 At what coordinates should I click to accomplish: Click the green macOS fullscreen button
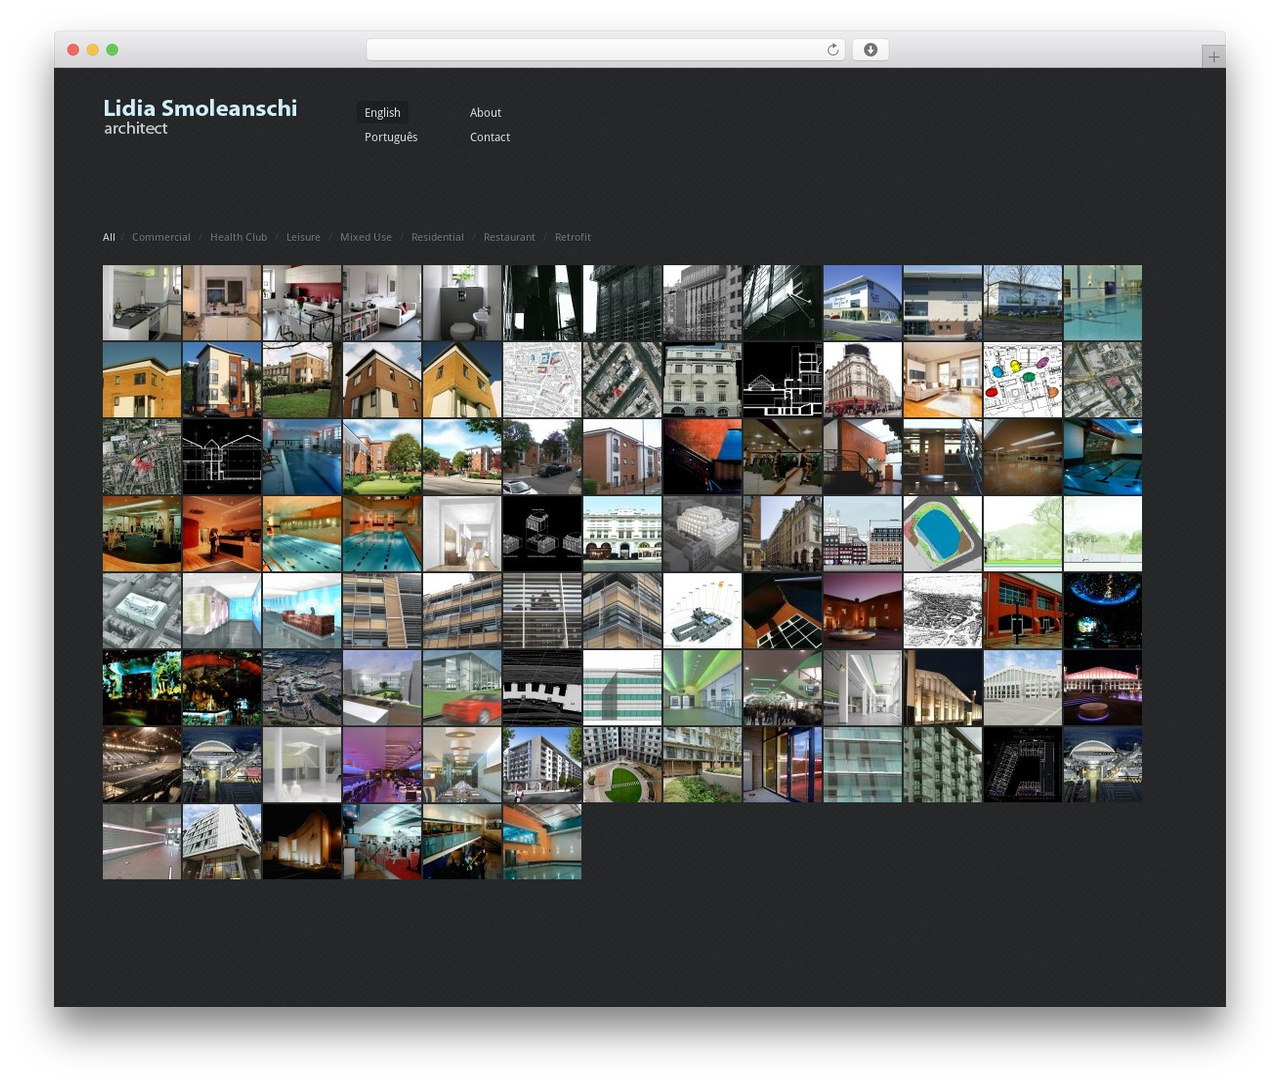(x=112, y=50)
